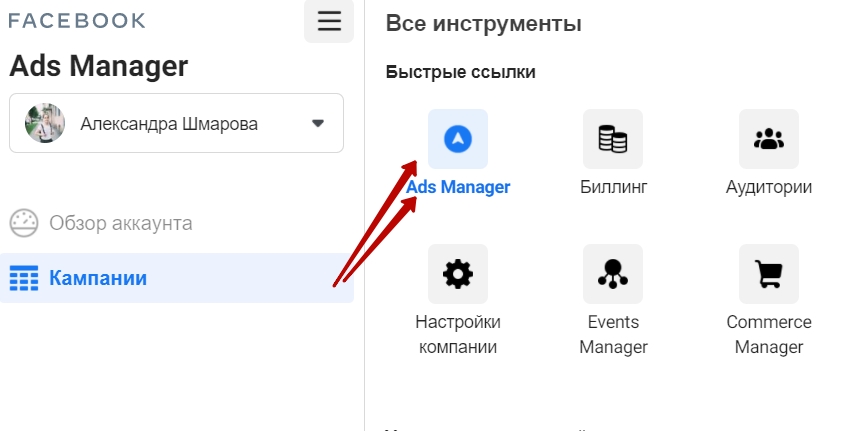
Task: Click the Обзор аккаунта gauge icon
Action: click(24, 223)
